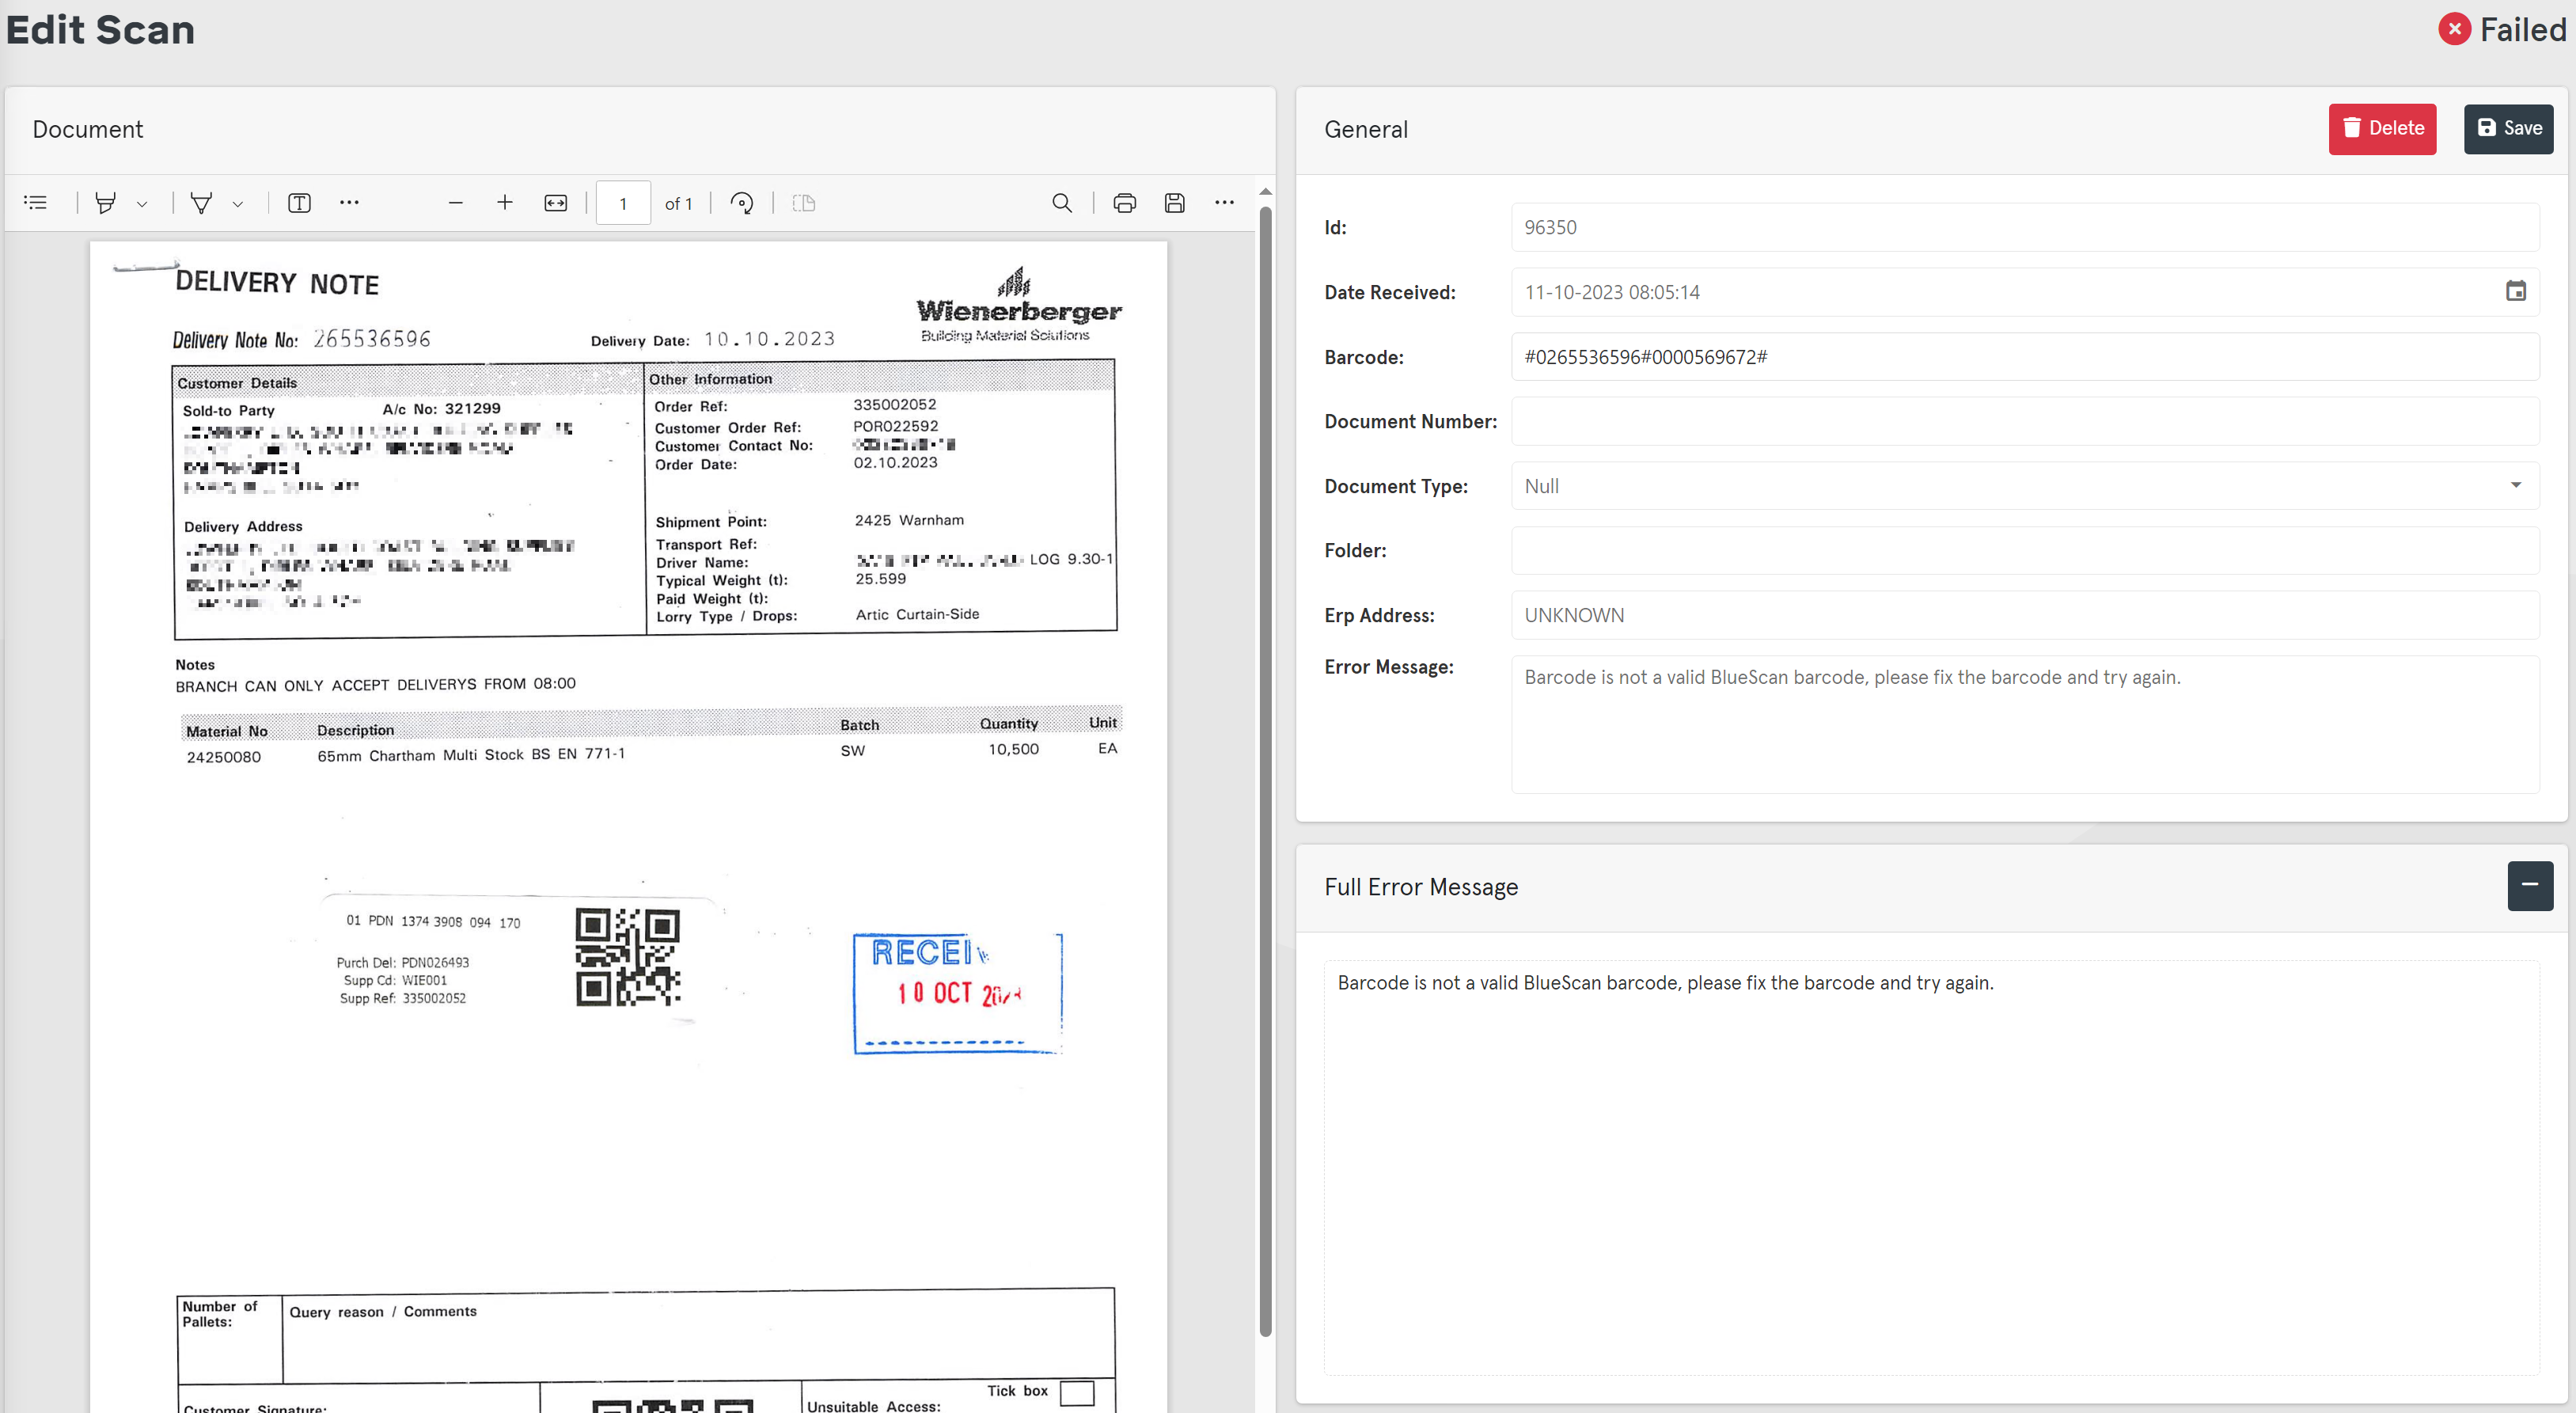Delete the failed scan
The image size is (2576, 1413).
(x=2382, y=128)
